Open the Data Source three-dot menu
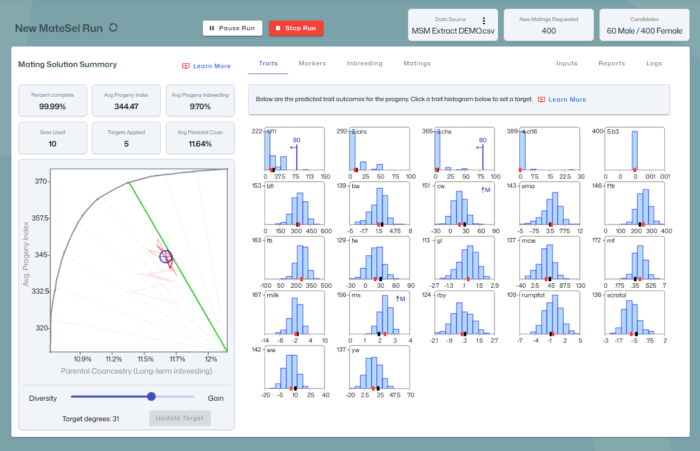 (483, 20)
